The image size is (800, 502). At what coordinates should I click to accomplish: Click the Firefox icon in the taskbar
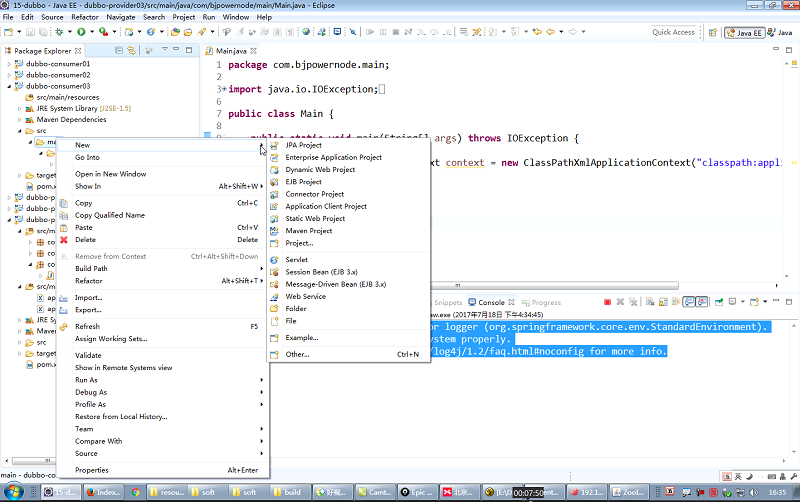click(91, 492)
